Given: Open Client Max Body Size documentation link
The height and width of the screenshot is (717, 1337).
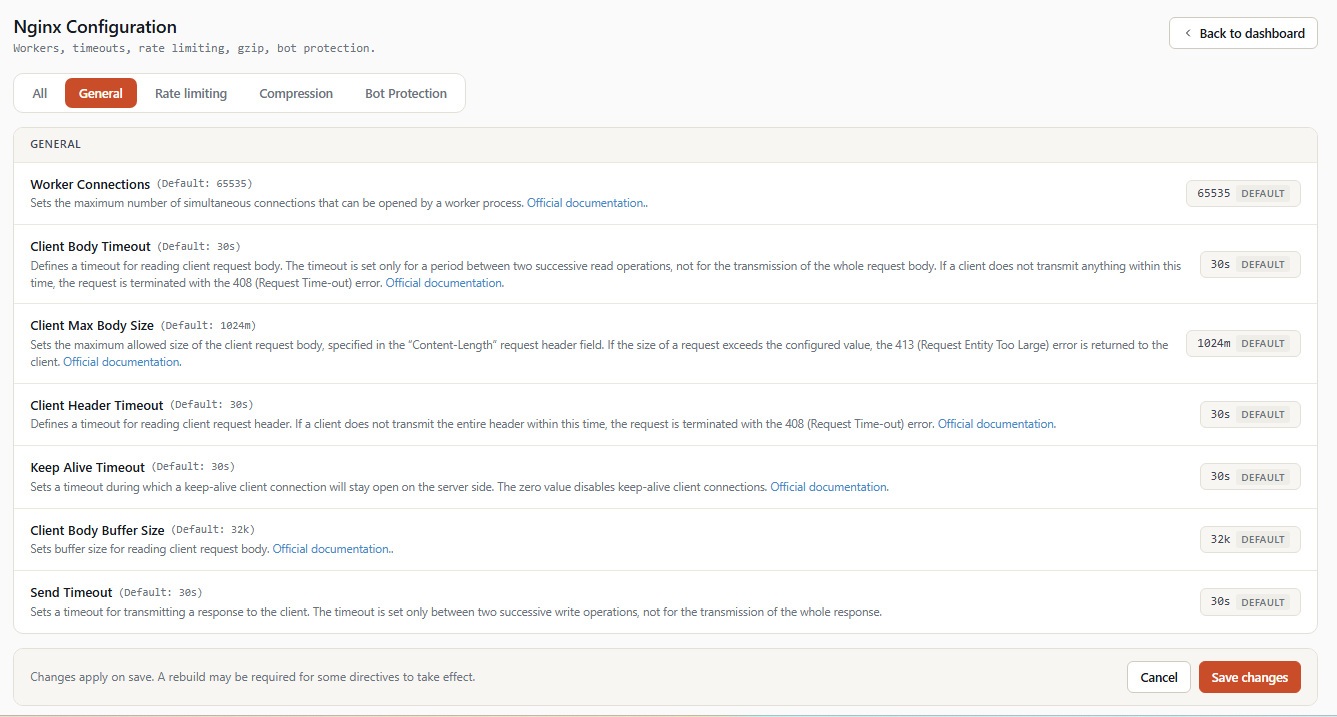Looking at the screenshot, I should [121, 362].
